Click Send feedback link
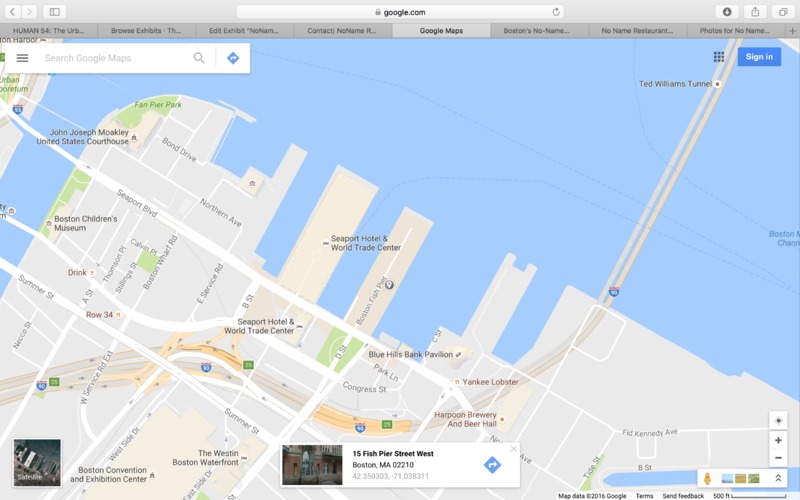Screen dimensions: 800x500 [x=683, y=496]
